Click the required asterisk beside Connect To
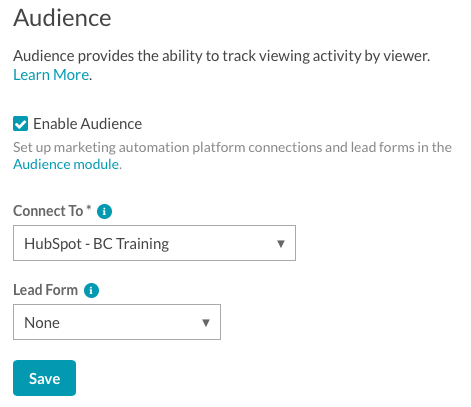The height and width of the screenshot is (407, 471). (89, 208)
